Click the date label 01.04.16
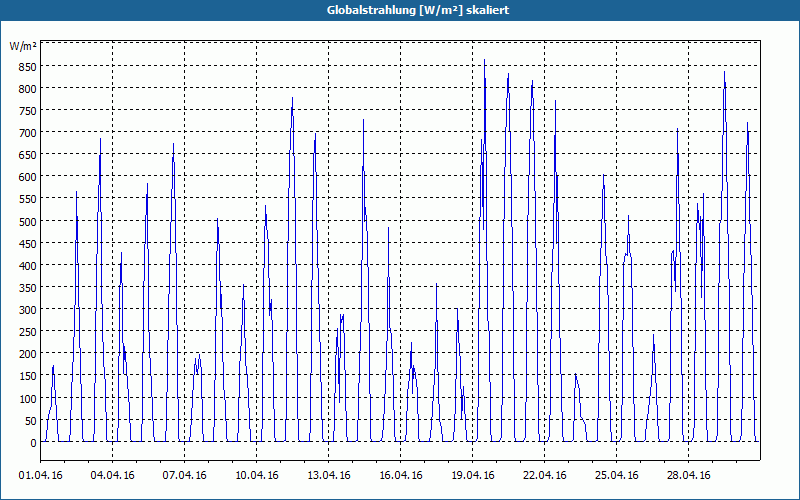This screenshot has height=500, width=800. pos(40,476)
